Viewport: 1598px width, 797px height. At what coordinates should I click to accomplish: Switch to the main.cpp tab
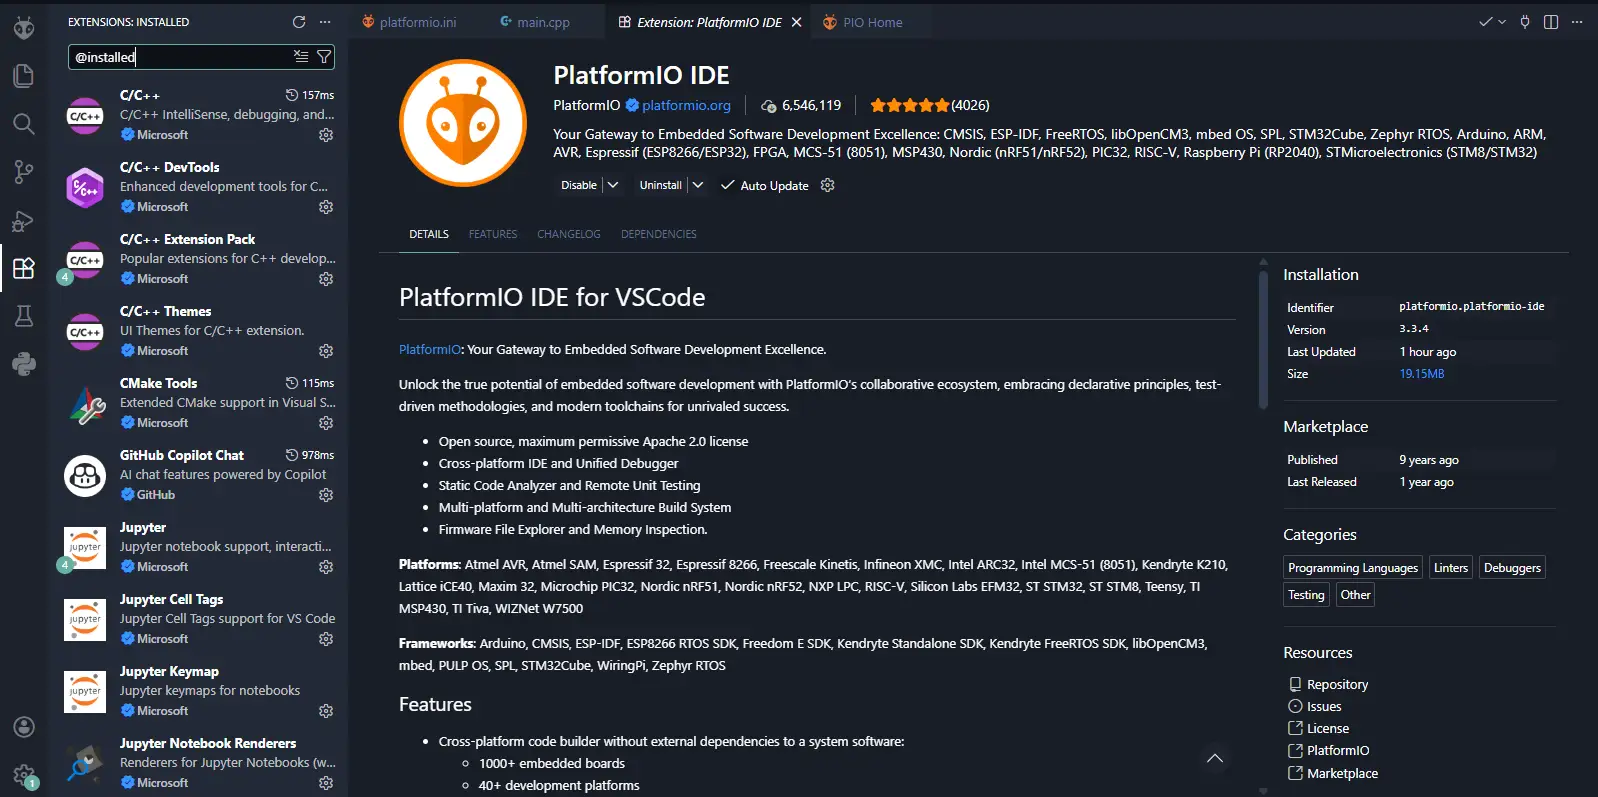535,22
